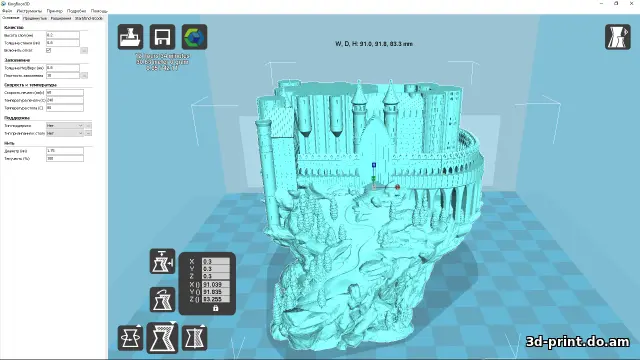Open the Помощь menu
The image size is (640, 360).
coord(99,11)
